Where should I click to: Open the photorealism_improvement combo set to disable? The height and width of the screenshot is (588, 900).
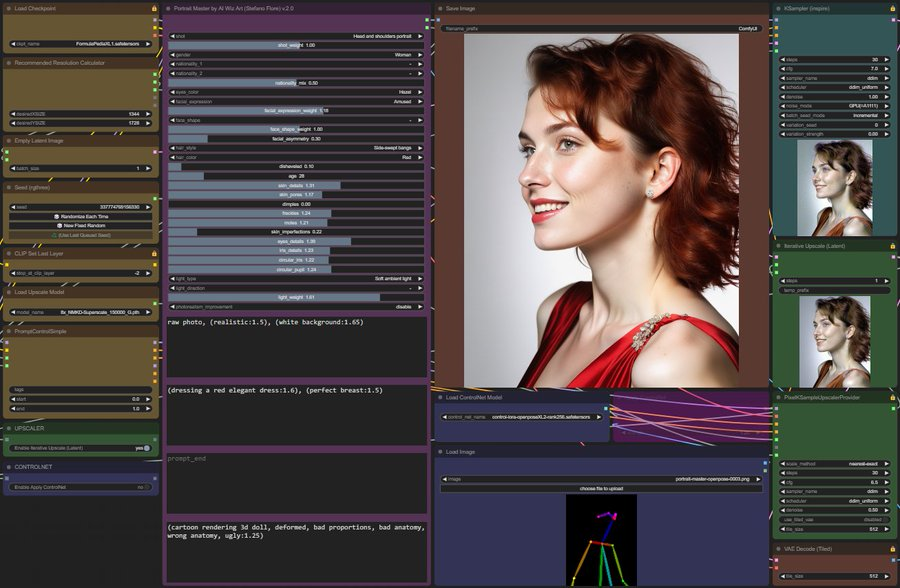(296, 307)
